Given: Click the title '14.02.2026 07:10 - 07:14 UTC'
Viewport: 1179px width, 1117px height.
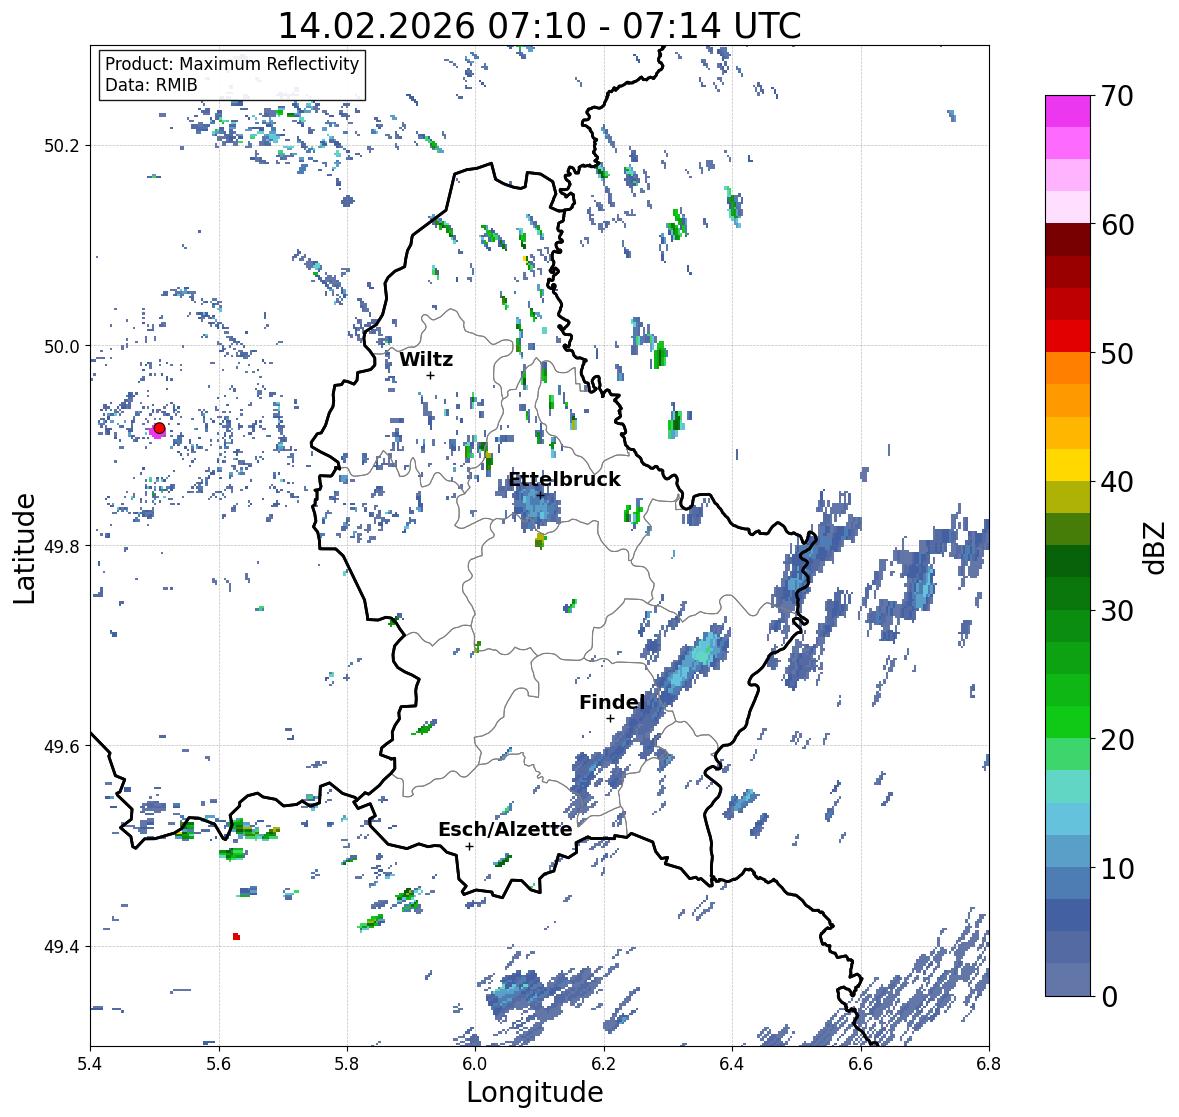Looking at the screenshot, I should click(539, 26).
